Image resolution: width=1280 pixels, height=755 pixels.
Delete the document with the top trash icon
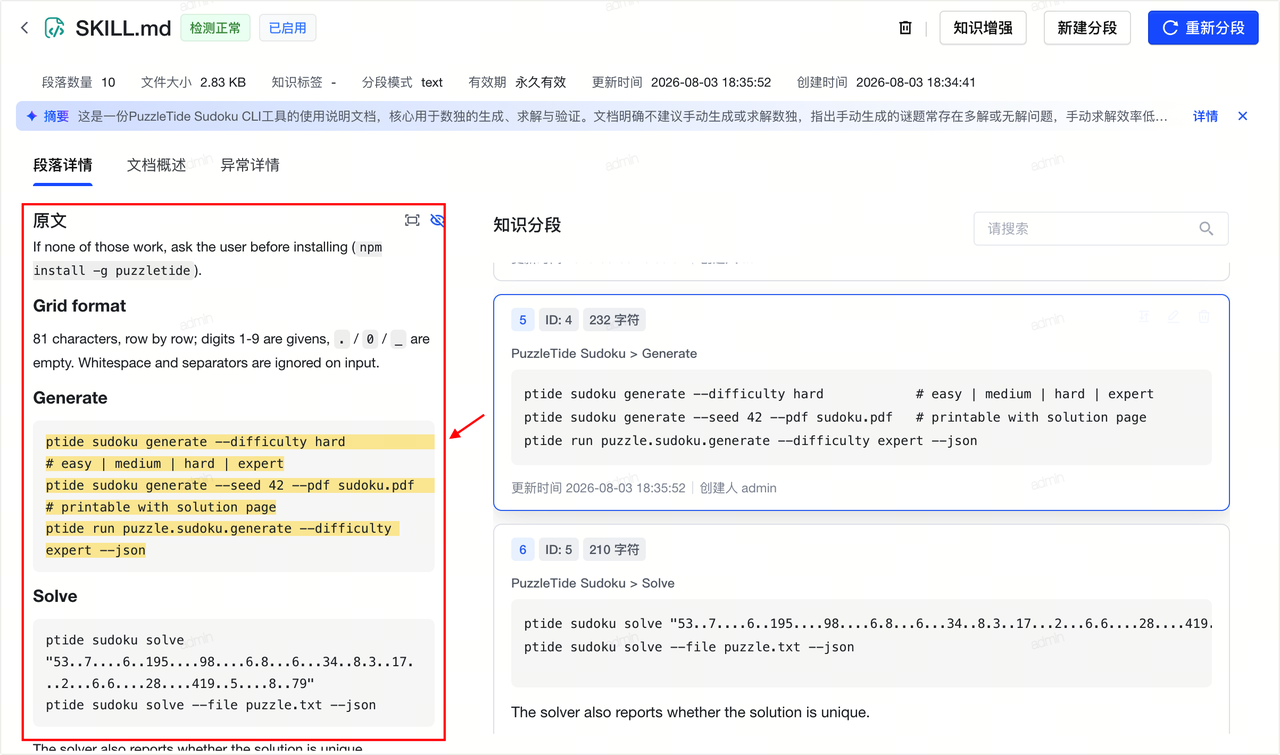[x=905, y=28]
